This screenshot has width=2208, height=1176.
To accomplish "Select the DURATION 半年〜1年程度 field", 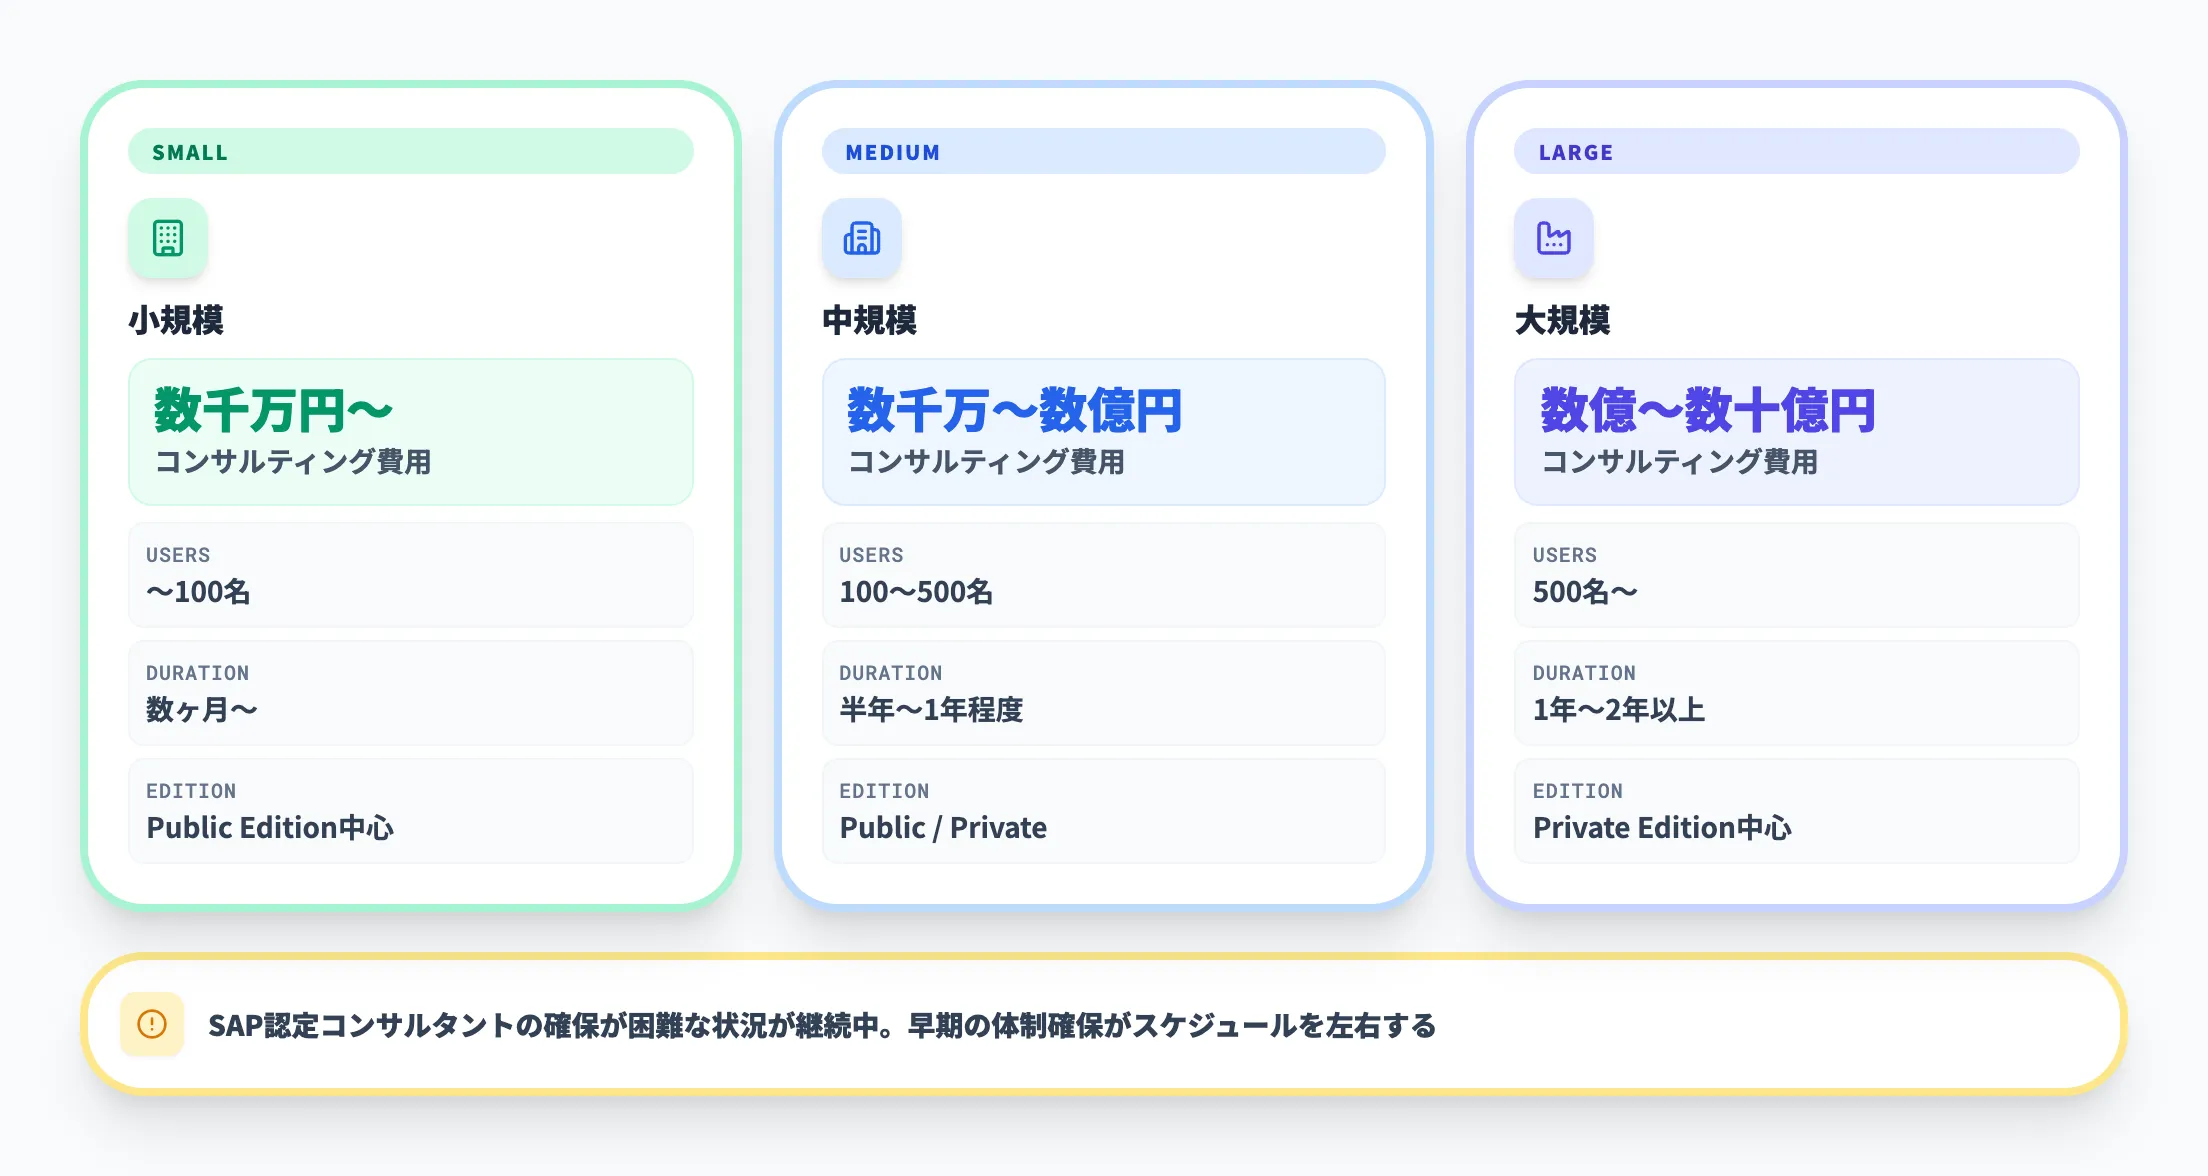I will [1103, 693].
